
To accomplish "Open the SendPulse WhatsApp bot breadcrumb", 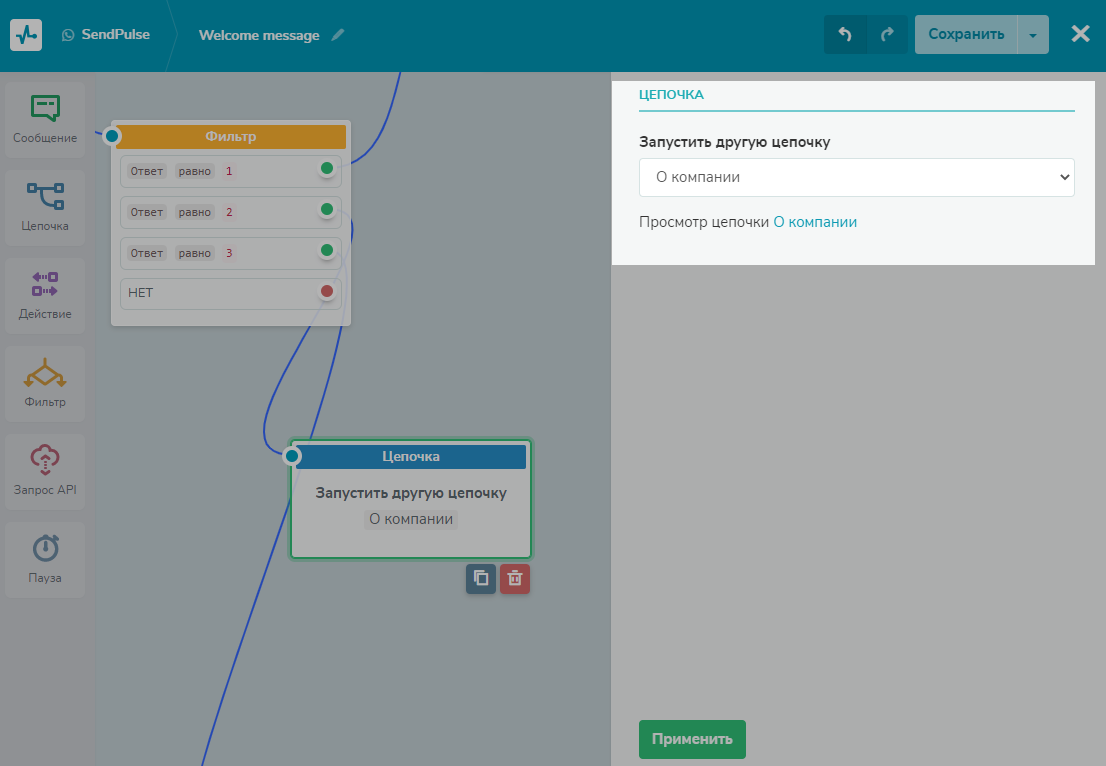I will pyautogui.click(x=107, y=35).
